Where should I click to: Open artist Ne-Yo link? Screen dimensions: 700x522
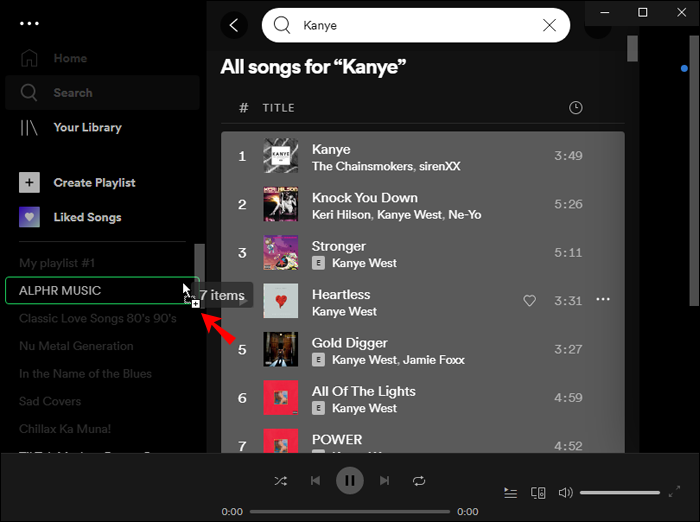point(465,215)
